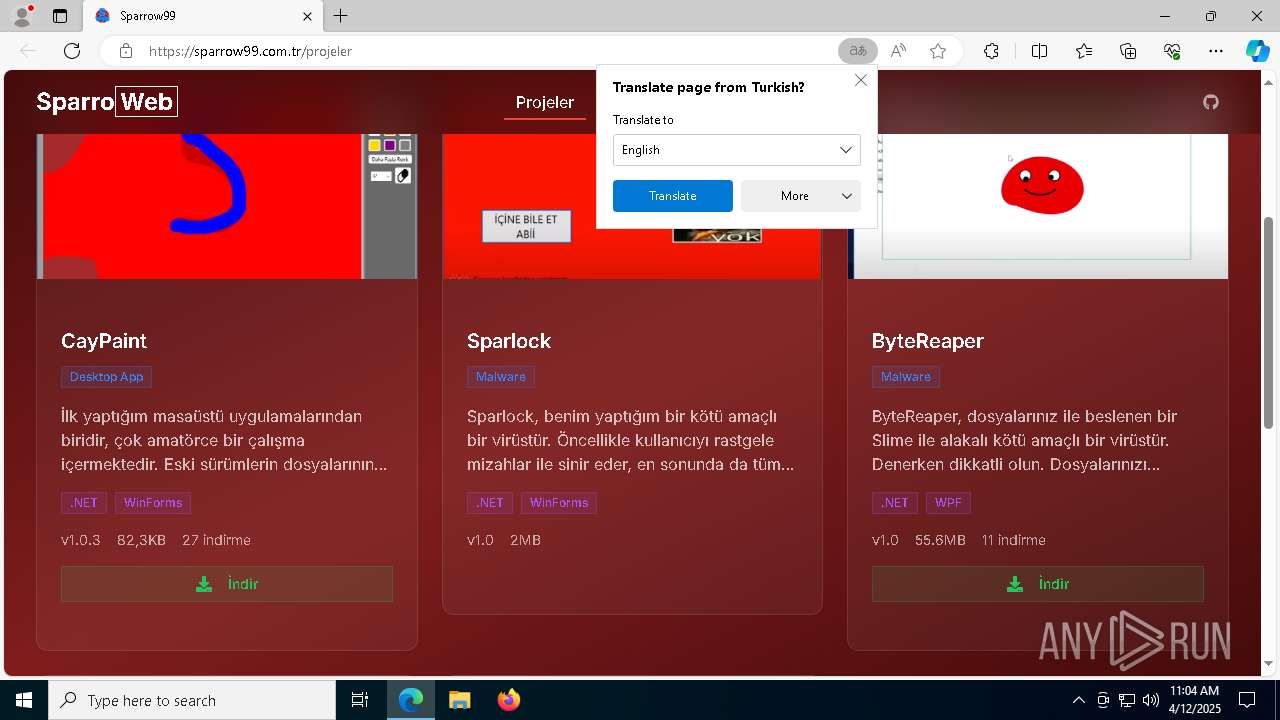Open File Explorer from taskbar

point(459,700)
